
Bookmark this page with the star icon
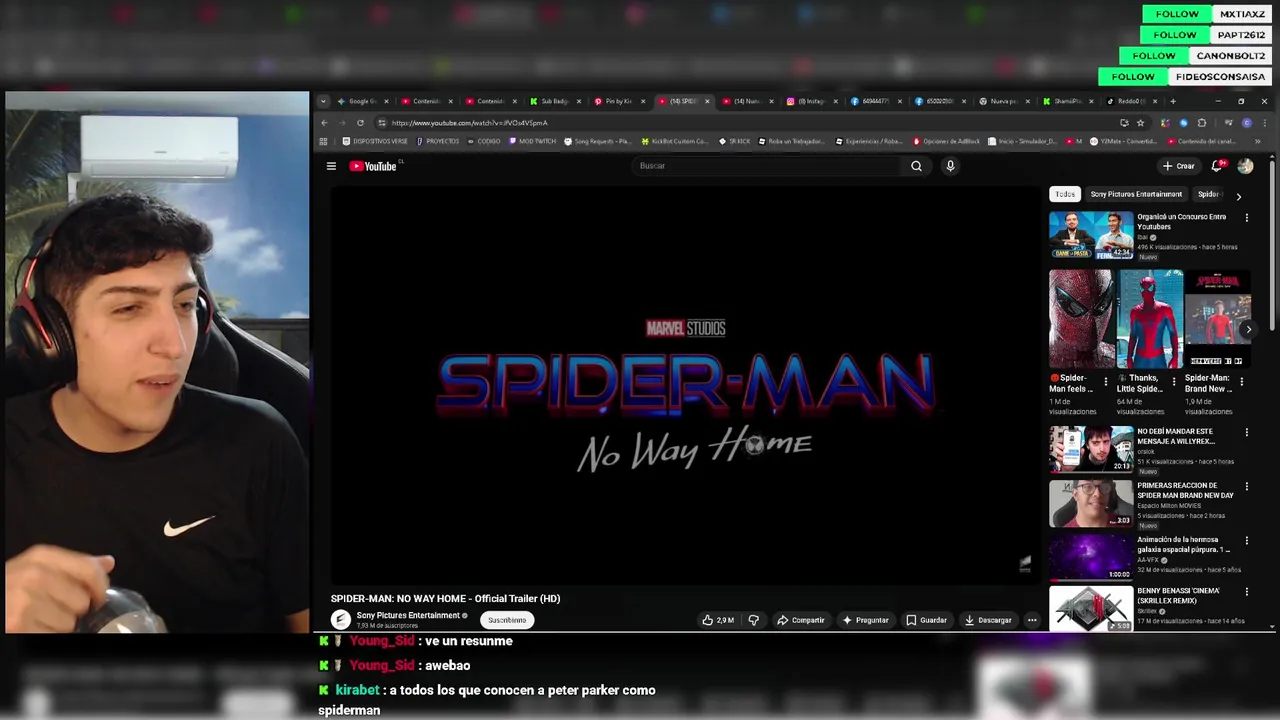[x=1140, y=123]
